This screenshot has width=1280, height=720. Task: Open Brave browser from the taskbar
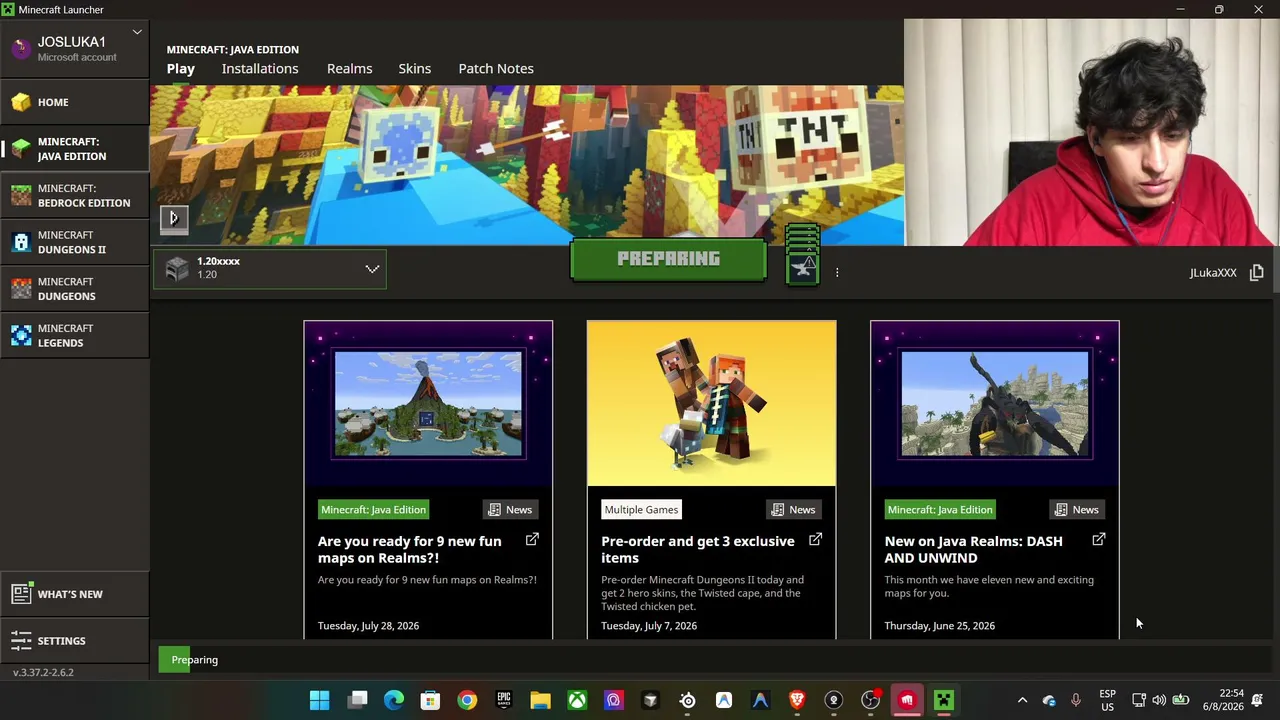[x=797, y=700]
